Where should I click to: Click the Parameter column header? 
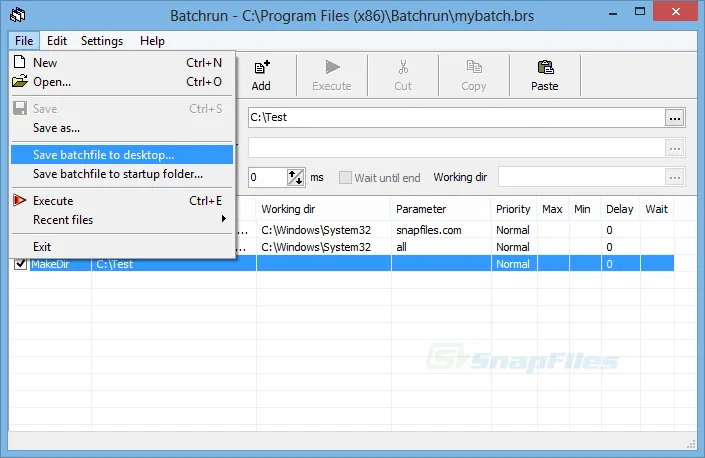(x=441, y=209)
